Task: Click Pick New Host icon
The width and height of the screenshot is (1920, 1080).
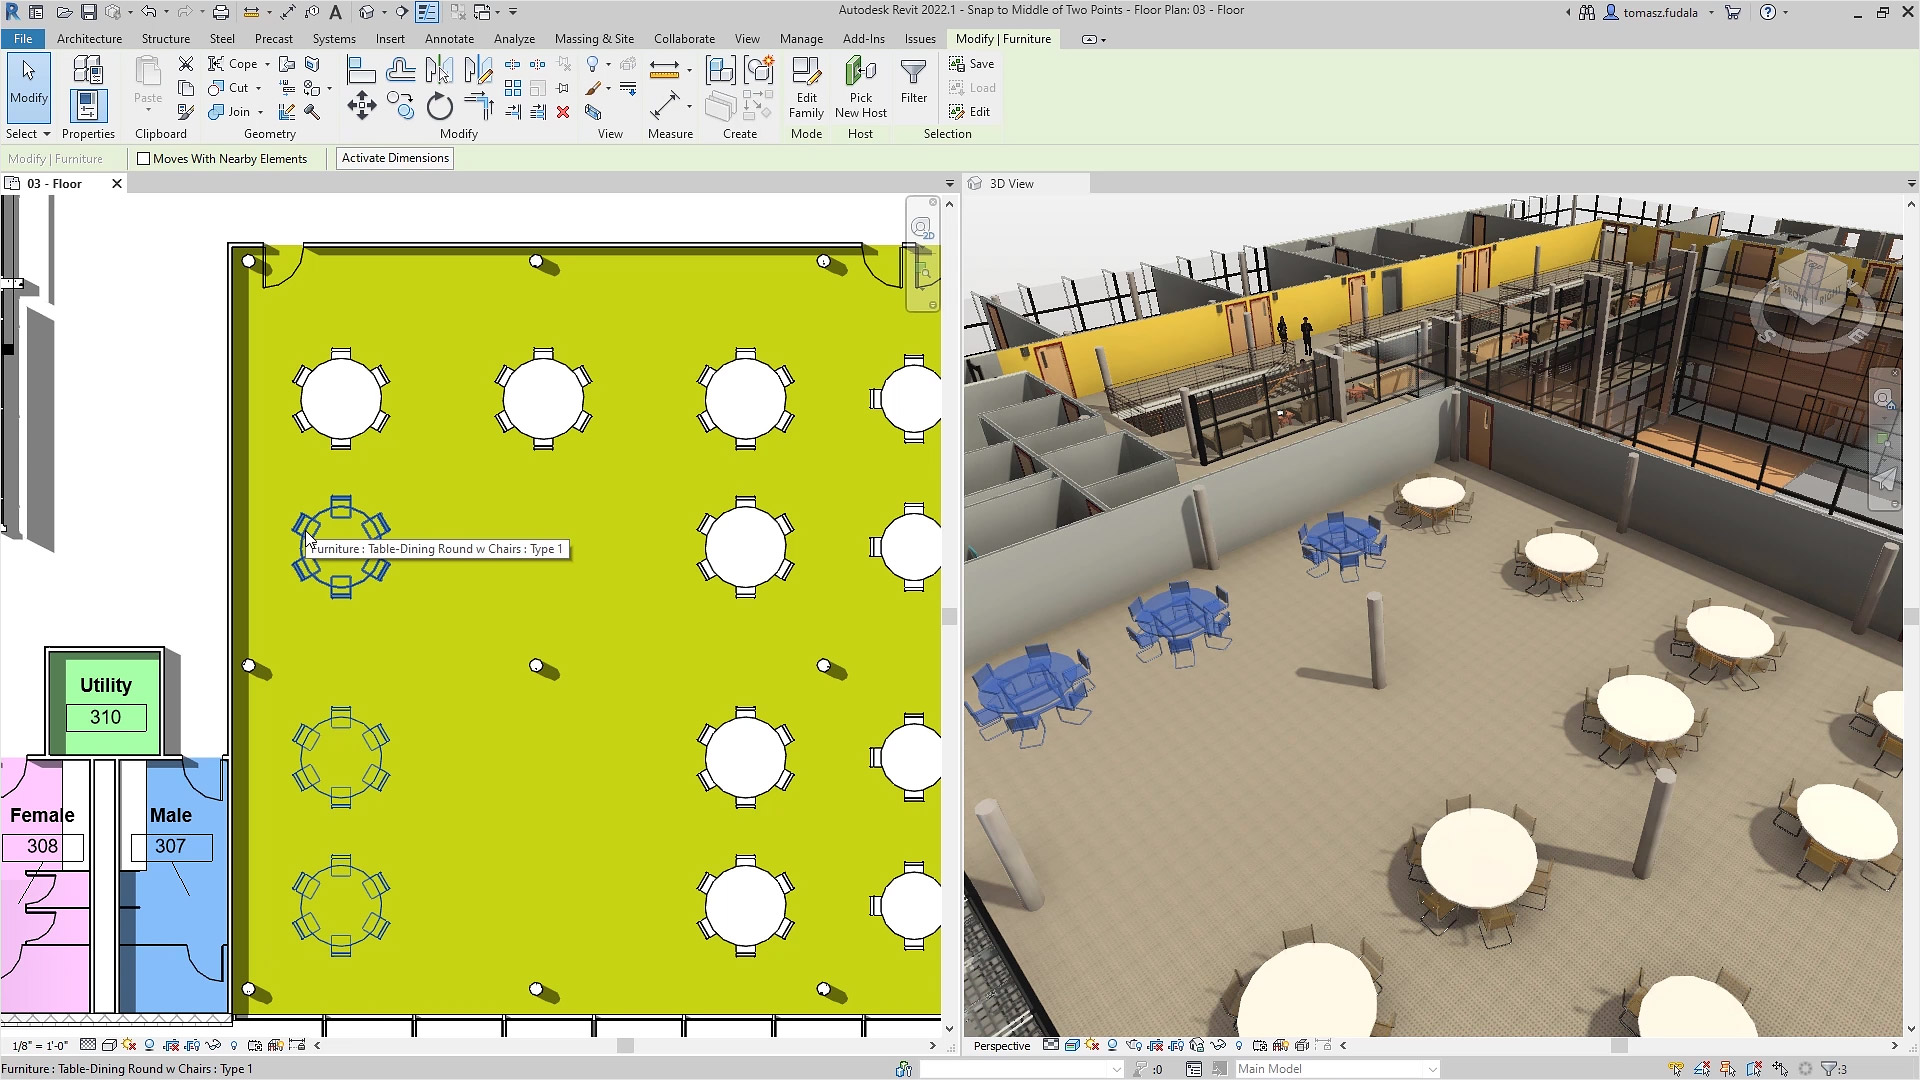Action: point(860,88)
